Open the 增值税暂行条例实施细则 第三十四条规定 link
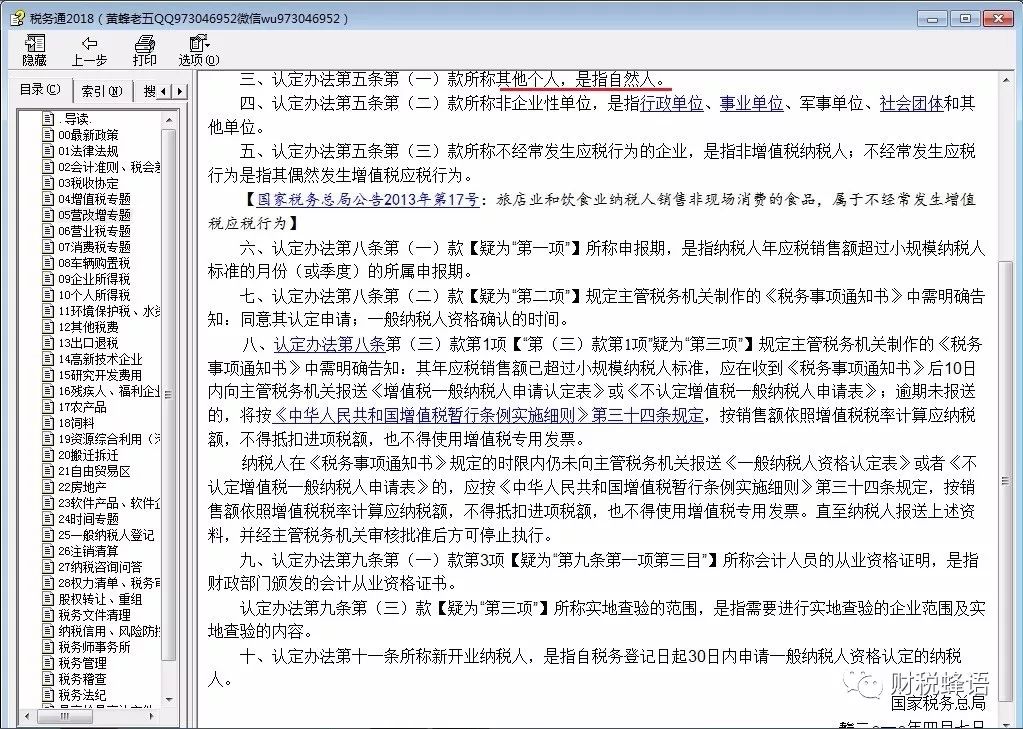Viewport: 1023px width, 729px height. 489,416
